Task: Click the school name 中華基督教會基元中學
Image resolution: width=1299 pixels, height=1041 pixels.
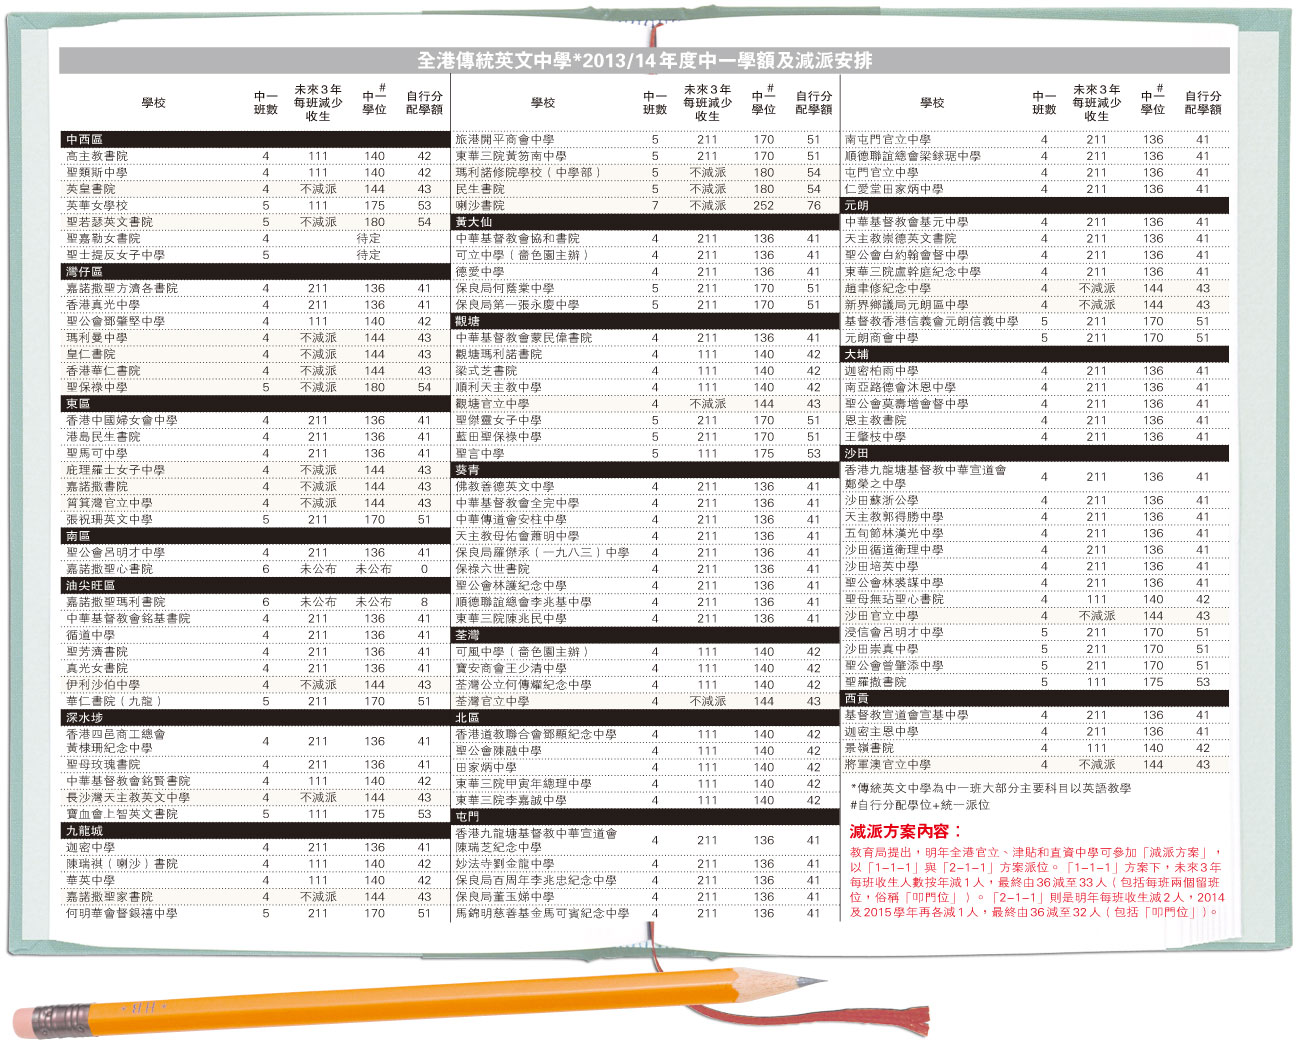Action: coord(907,222)
